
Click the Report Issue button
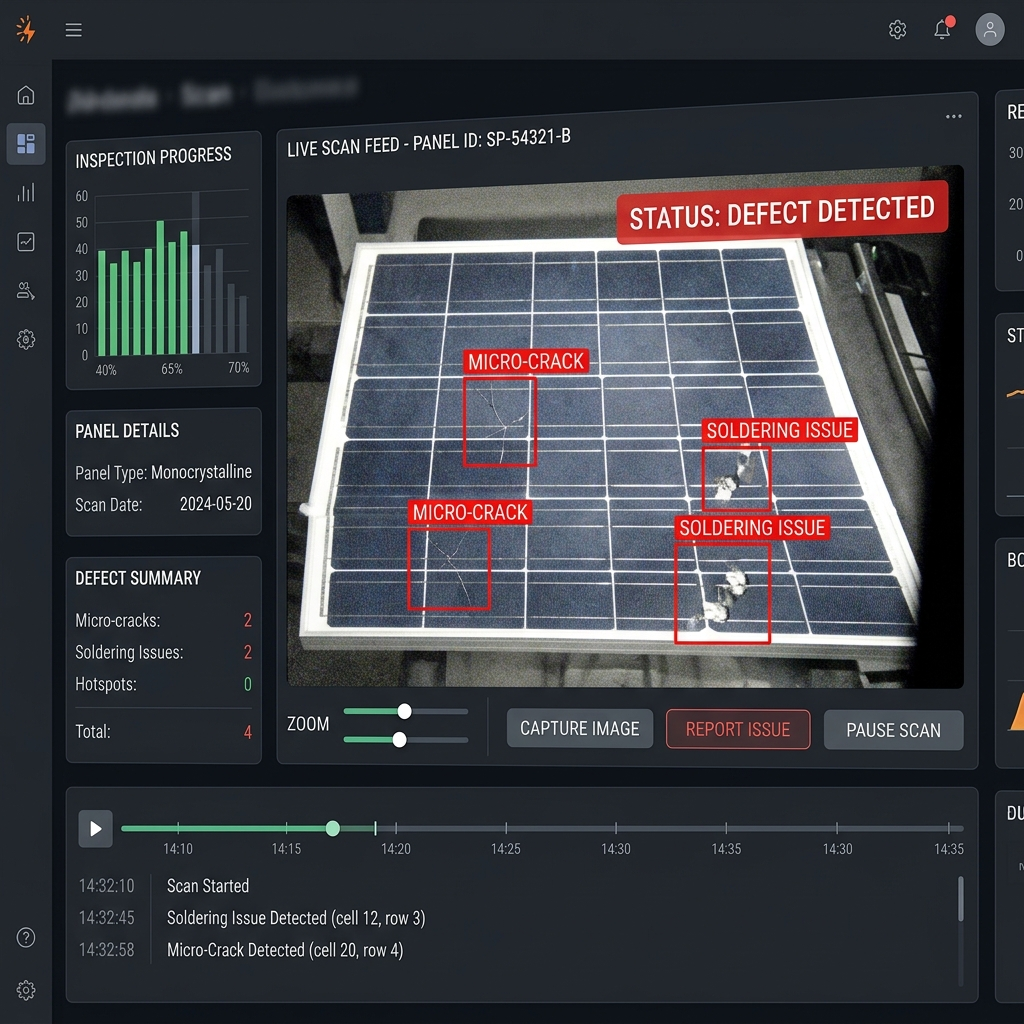tap(738, 729)
